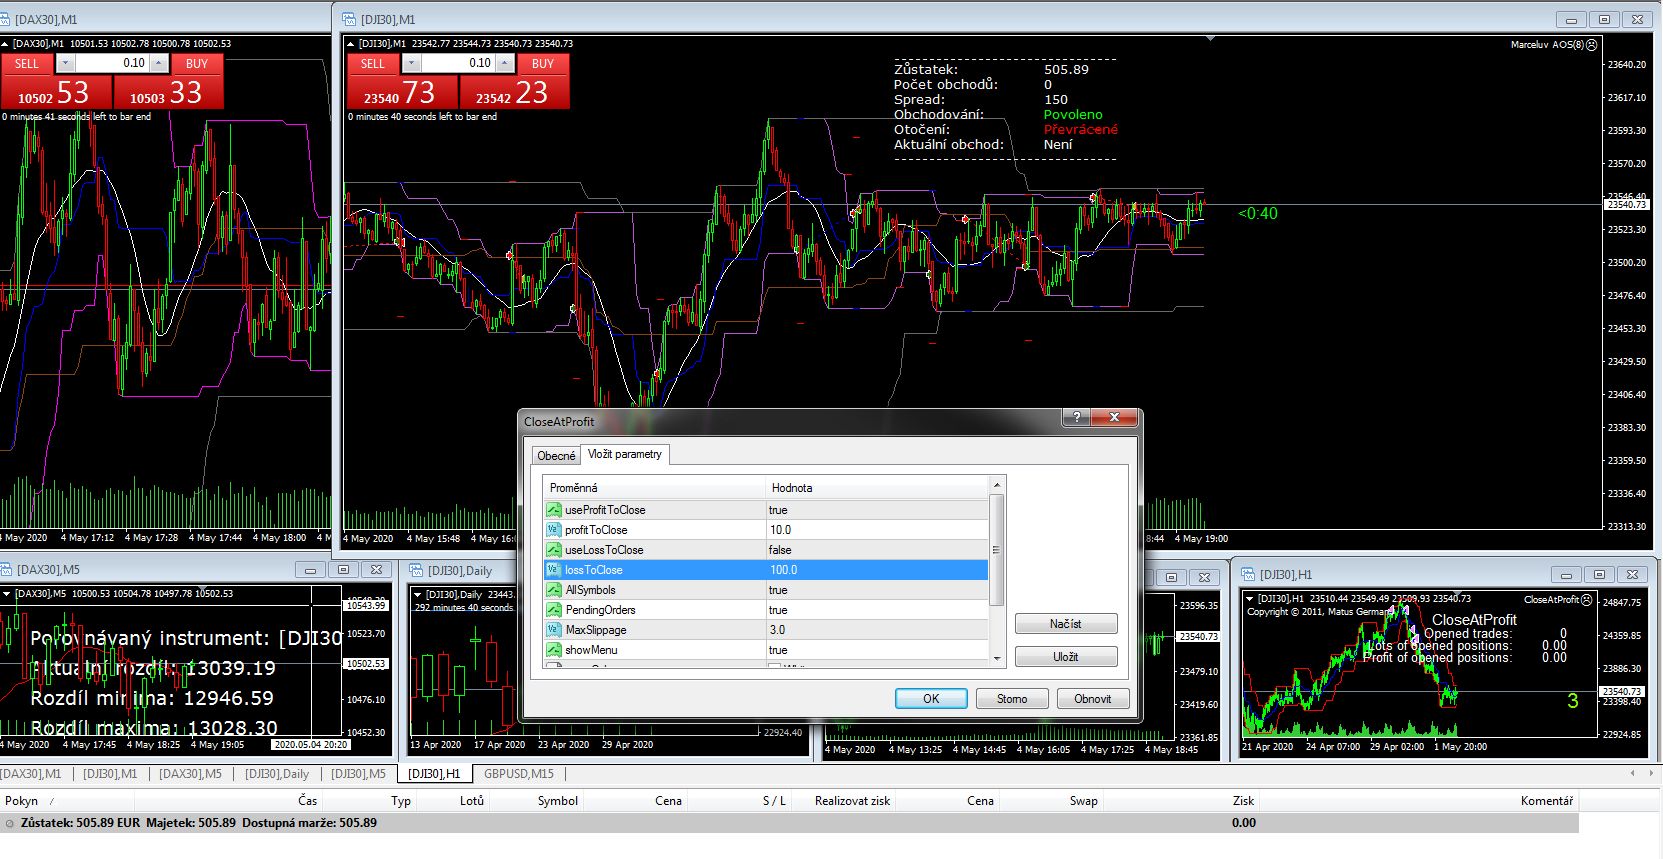The width and height of the screenshot is (1663, 859).
Task: Decrease lot volume on DAX30 one-click panel
Action: (65, 63)
